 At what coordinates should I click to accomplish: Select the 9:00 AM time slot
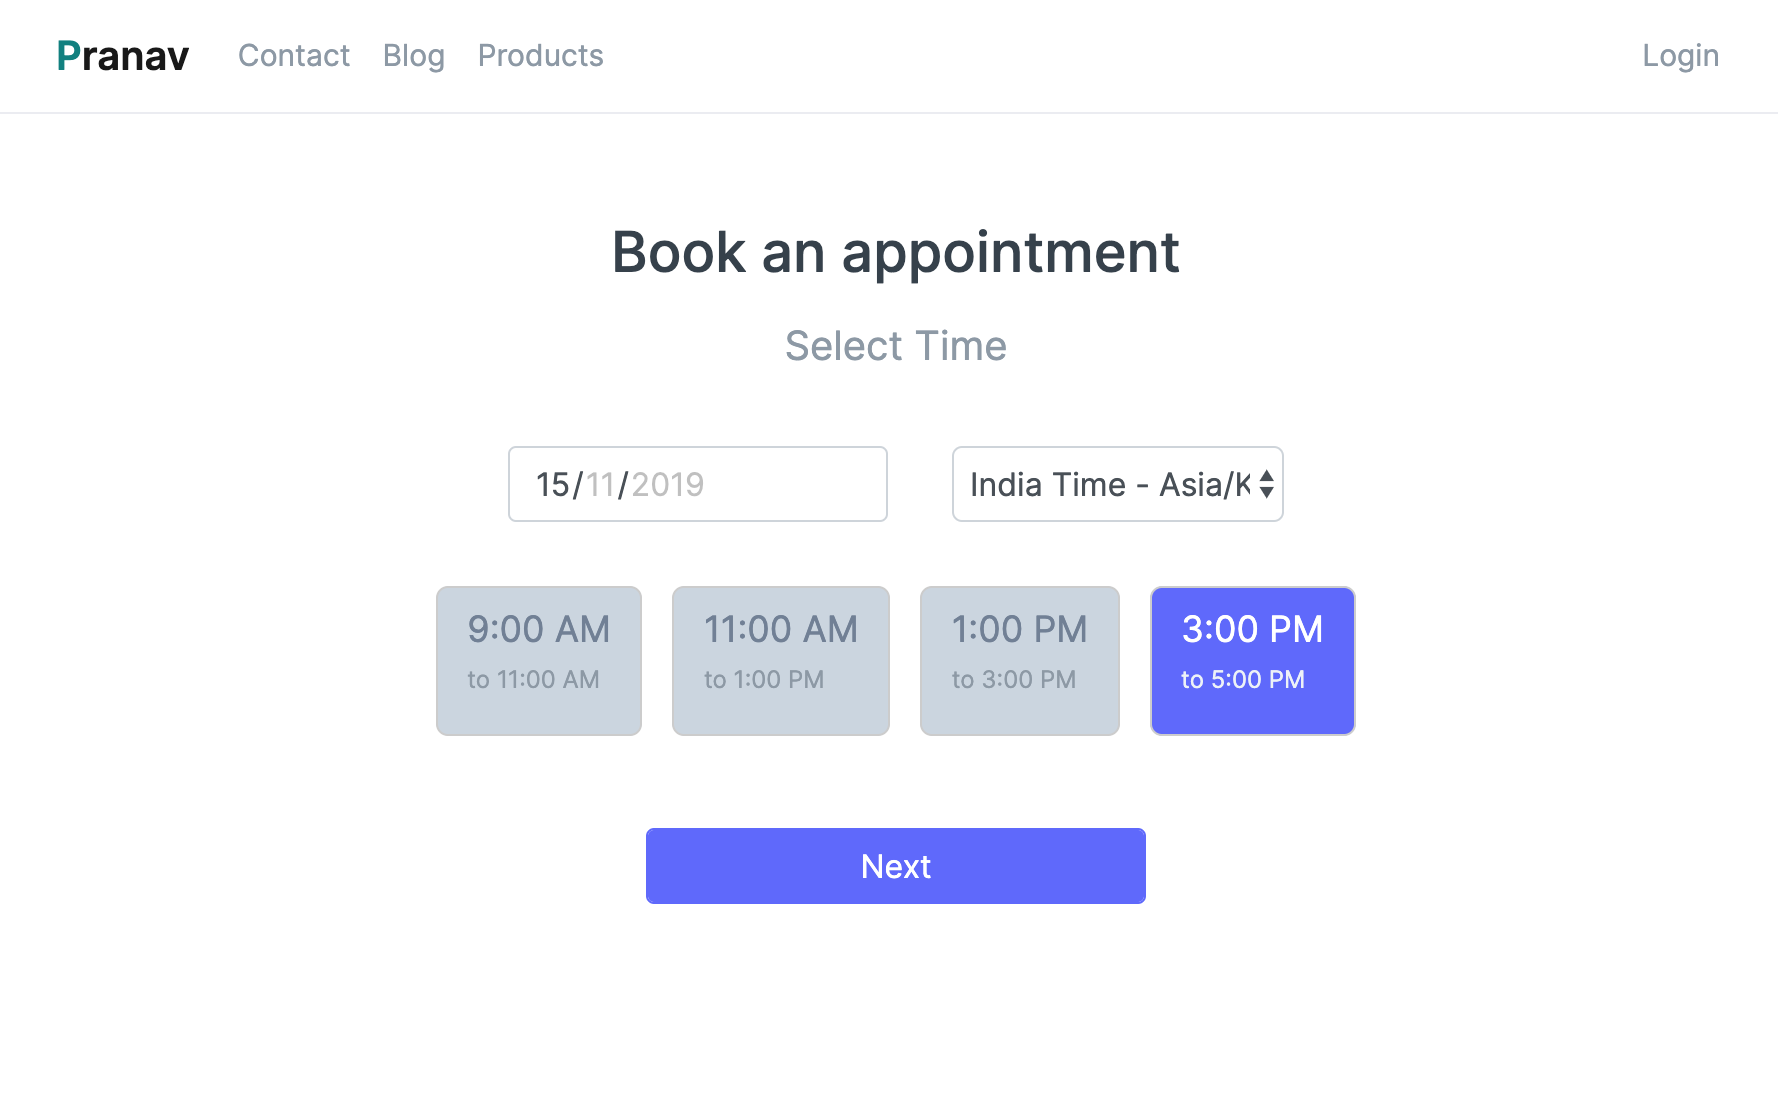click(x=538, y=660)
